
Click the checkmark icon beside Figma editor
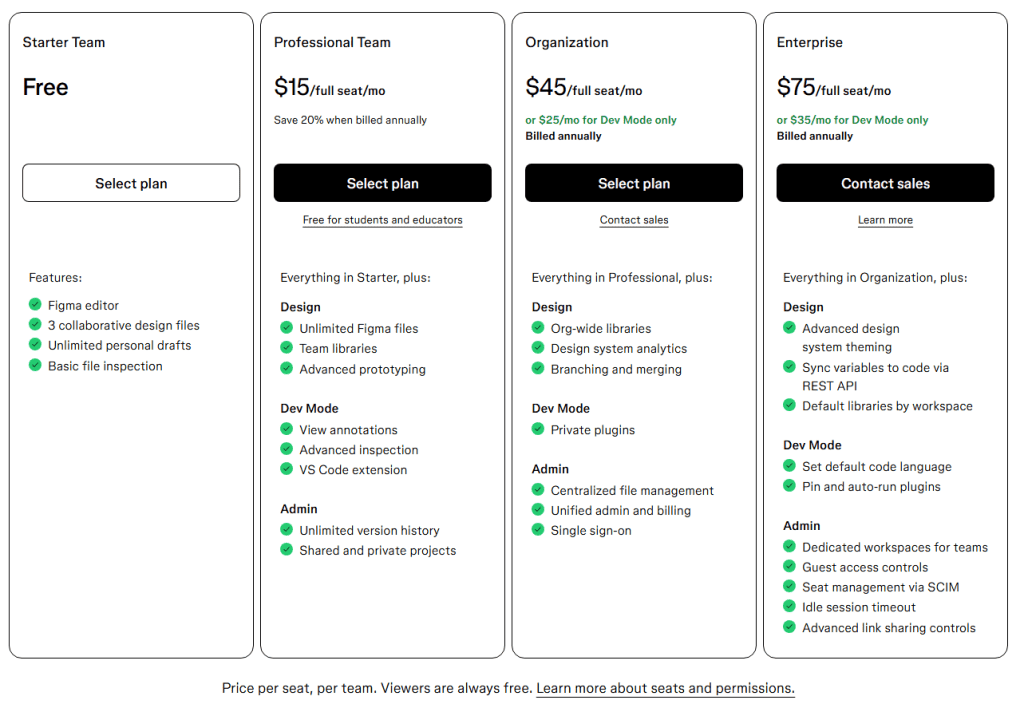[35, 305]
